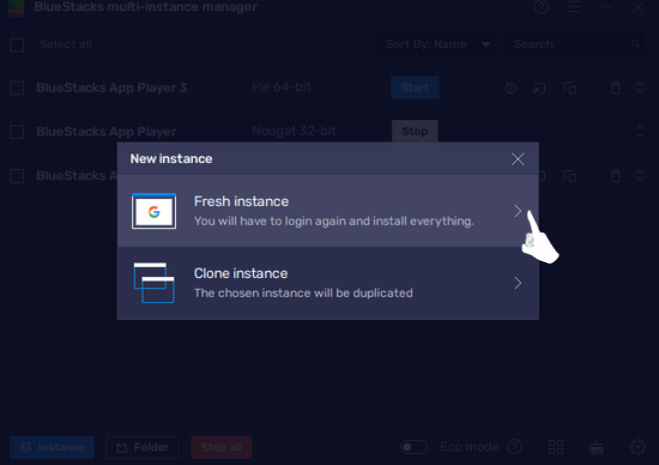This screenshot has height=465, width=659.
Task: Check the third instance row checkbox
Action: click(x=17, y=176)
